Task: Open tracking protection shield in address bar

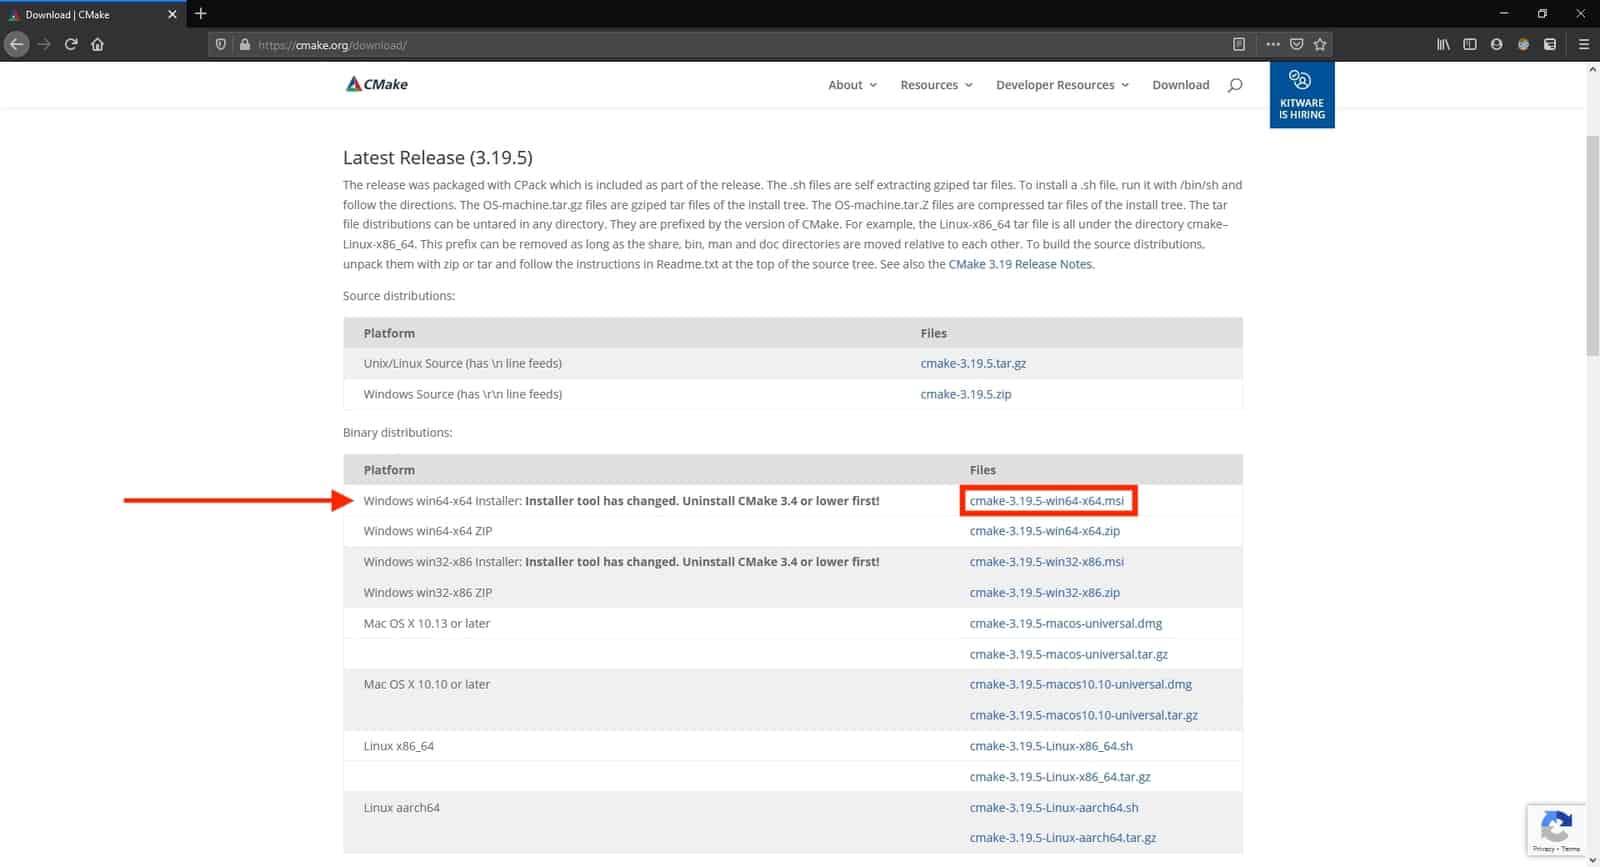Action: (x=221, y=44)
